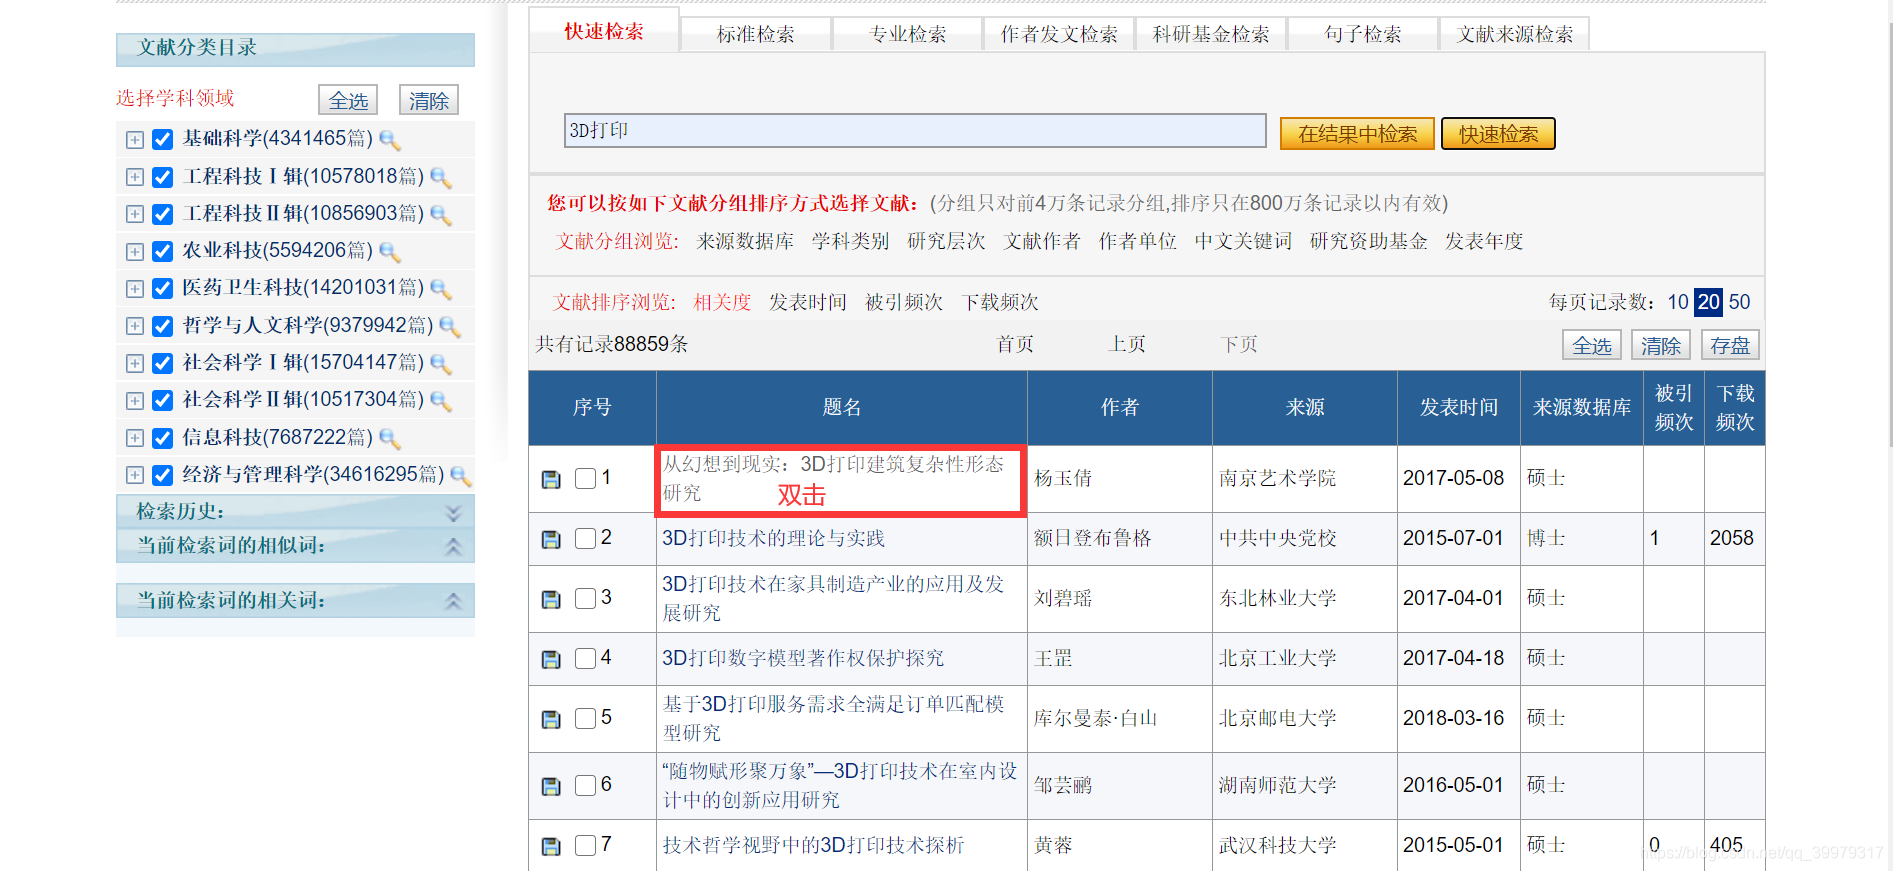Uncheck the 医药卫生科技 category checkbox
This screenshot has height=871, width=1893.
(x=163, y=289)
